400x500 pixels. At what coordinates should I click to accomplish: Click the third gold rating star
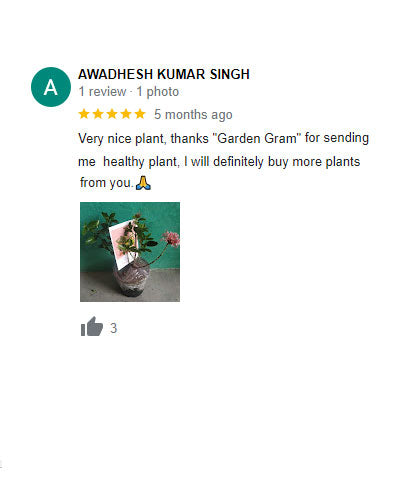(x=112, y=114)
